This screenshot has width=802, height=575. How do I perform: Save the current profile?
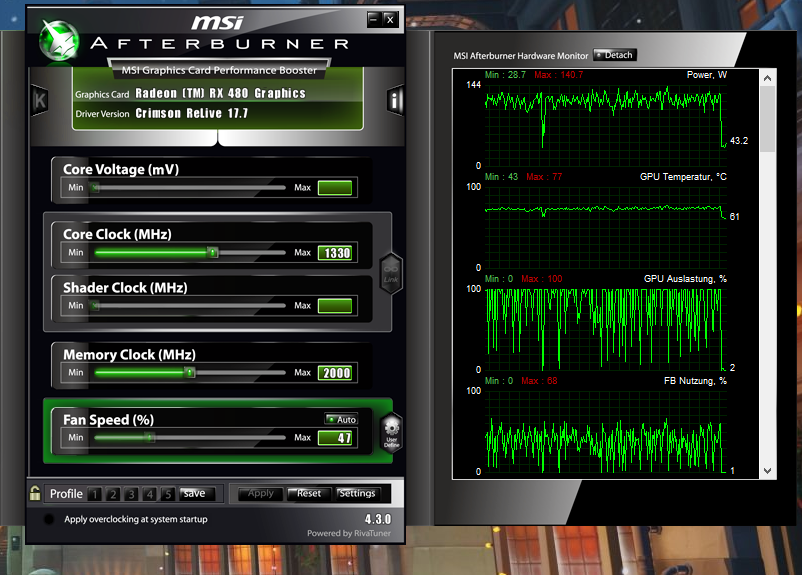[x=197, y=493]
